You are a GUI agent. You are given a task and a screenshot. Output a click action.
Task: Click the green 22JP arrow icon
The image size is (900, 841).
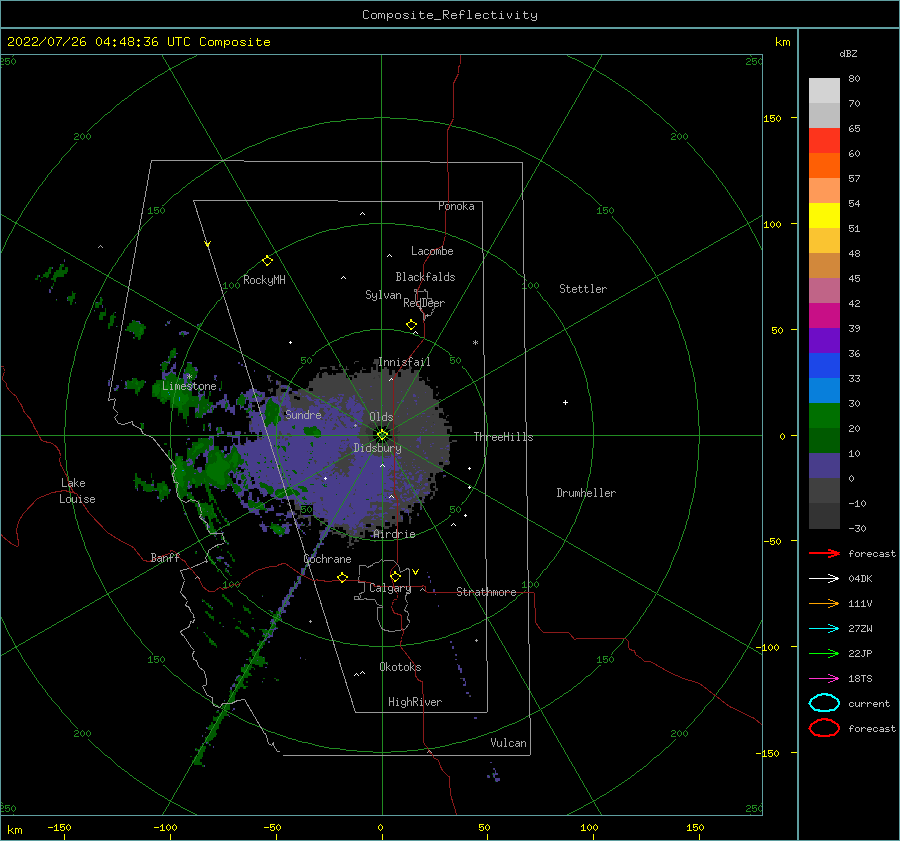pos(824,653)
